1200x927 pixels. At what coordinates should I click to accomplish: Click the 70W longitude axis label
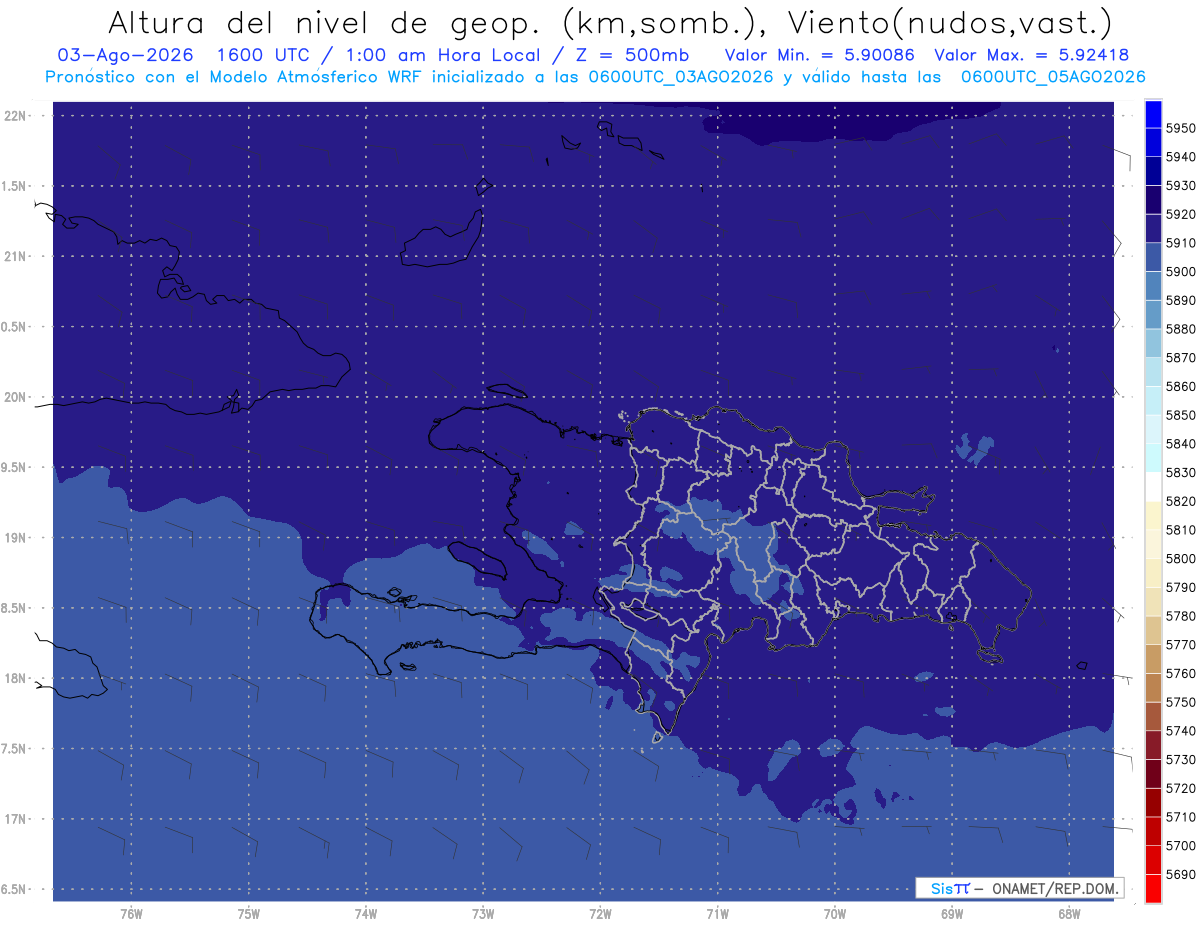point(835,914)
